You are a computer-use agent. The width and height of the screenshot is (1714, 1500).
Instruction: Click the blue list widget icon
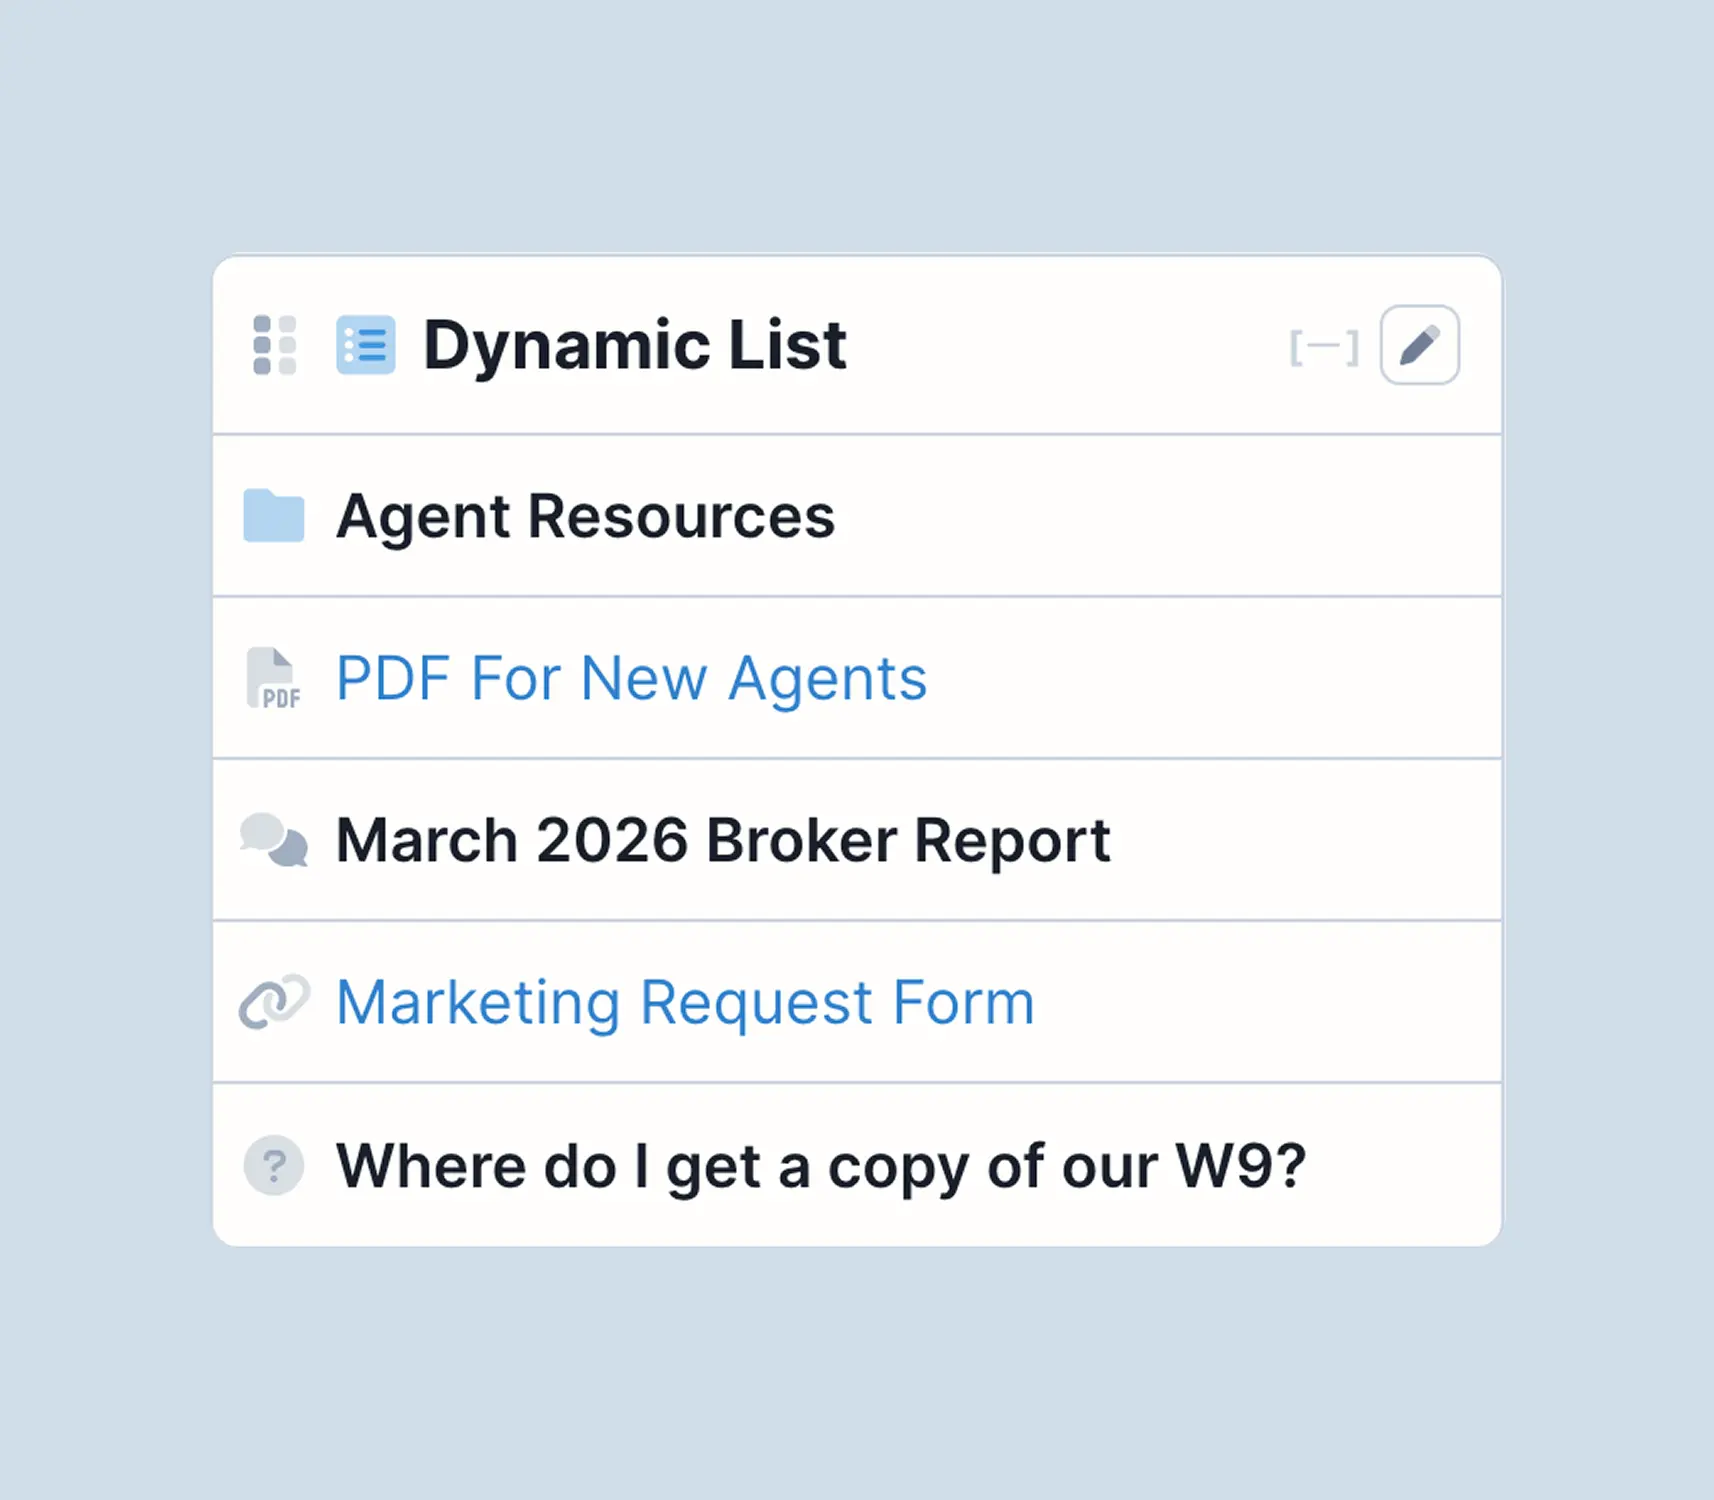coord(365,345)
